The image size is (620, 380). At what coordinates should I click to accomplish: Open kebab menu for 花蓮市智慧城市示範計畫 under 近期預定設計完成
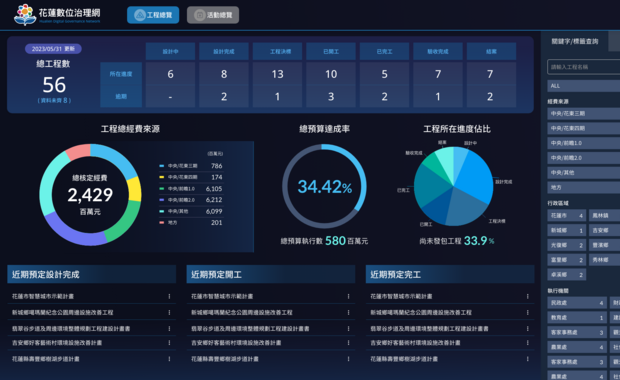(x=169, y=296)
